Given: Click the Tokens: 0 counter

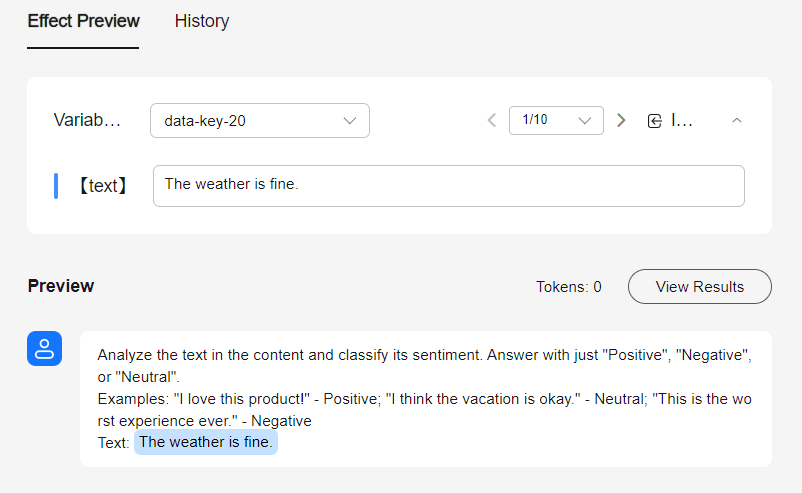Looking at the screenshot, I should coord(568,287).
